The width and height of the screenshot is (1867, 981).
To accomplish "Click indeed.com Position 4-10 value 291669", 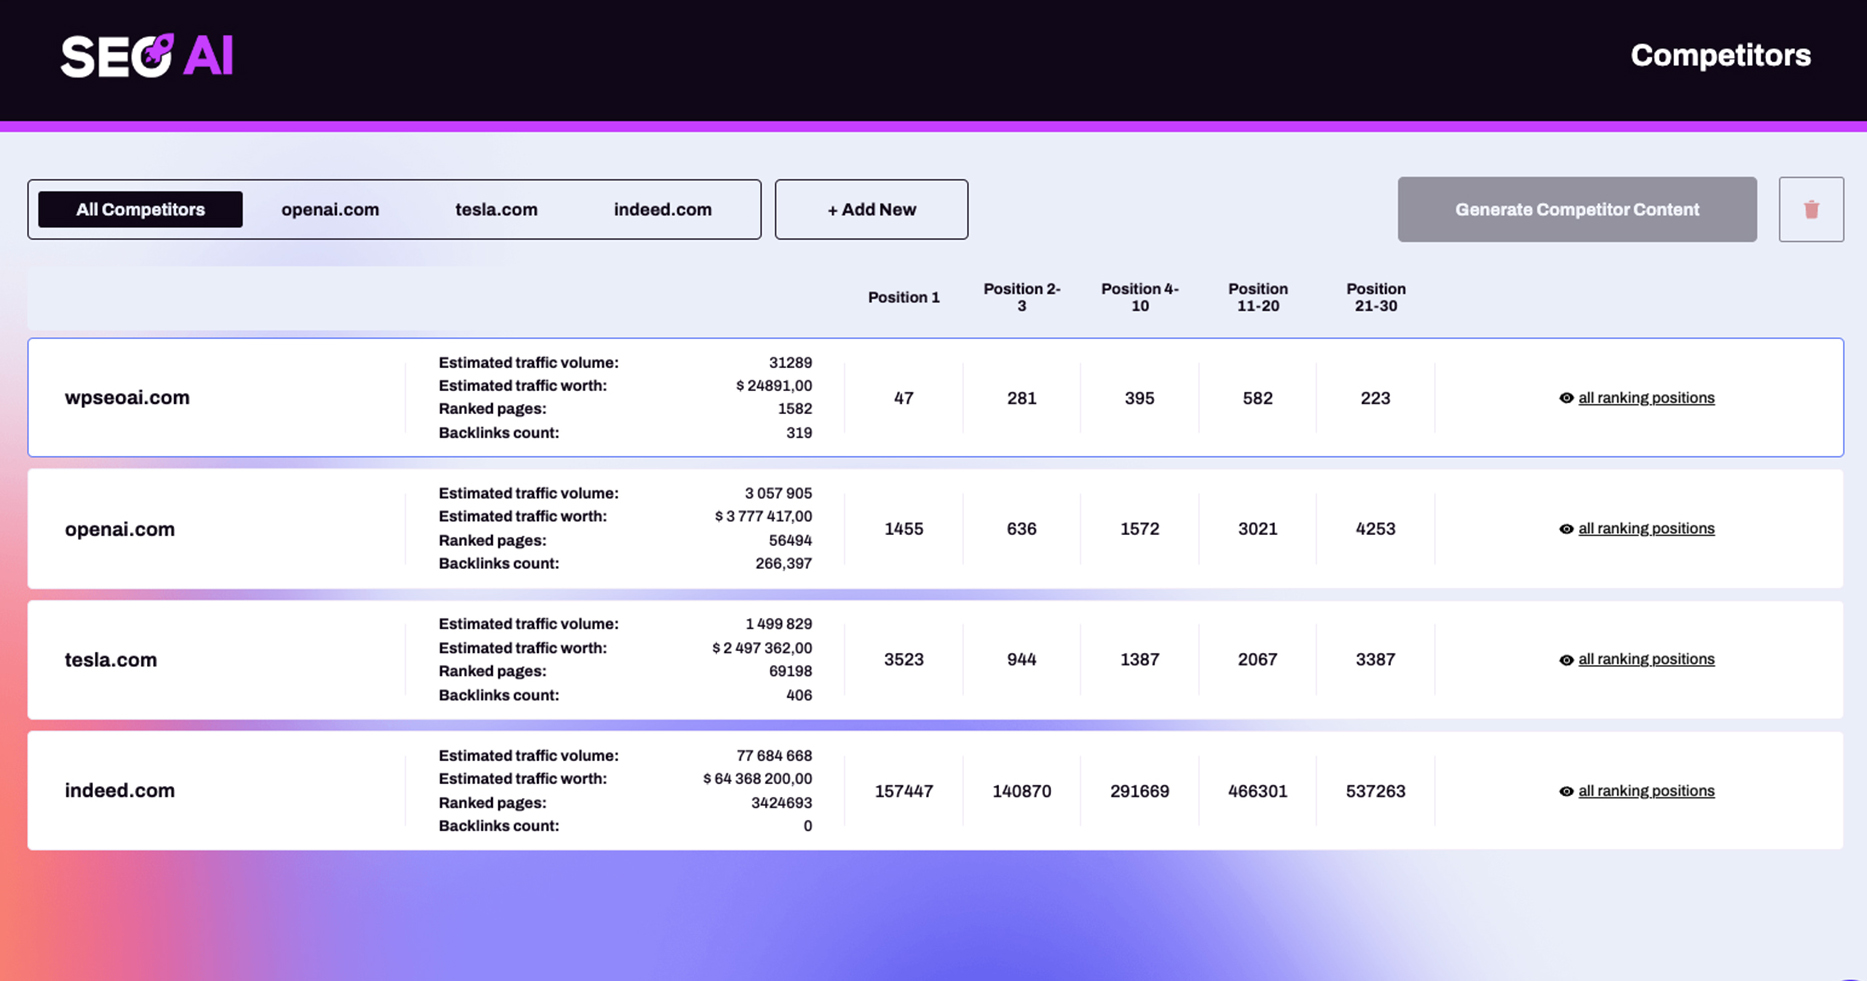I will tap(1140, 791).
